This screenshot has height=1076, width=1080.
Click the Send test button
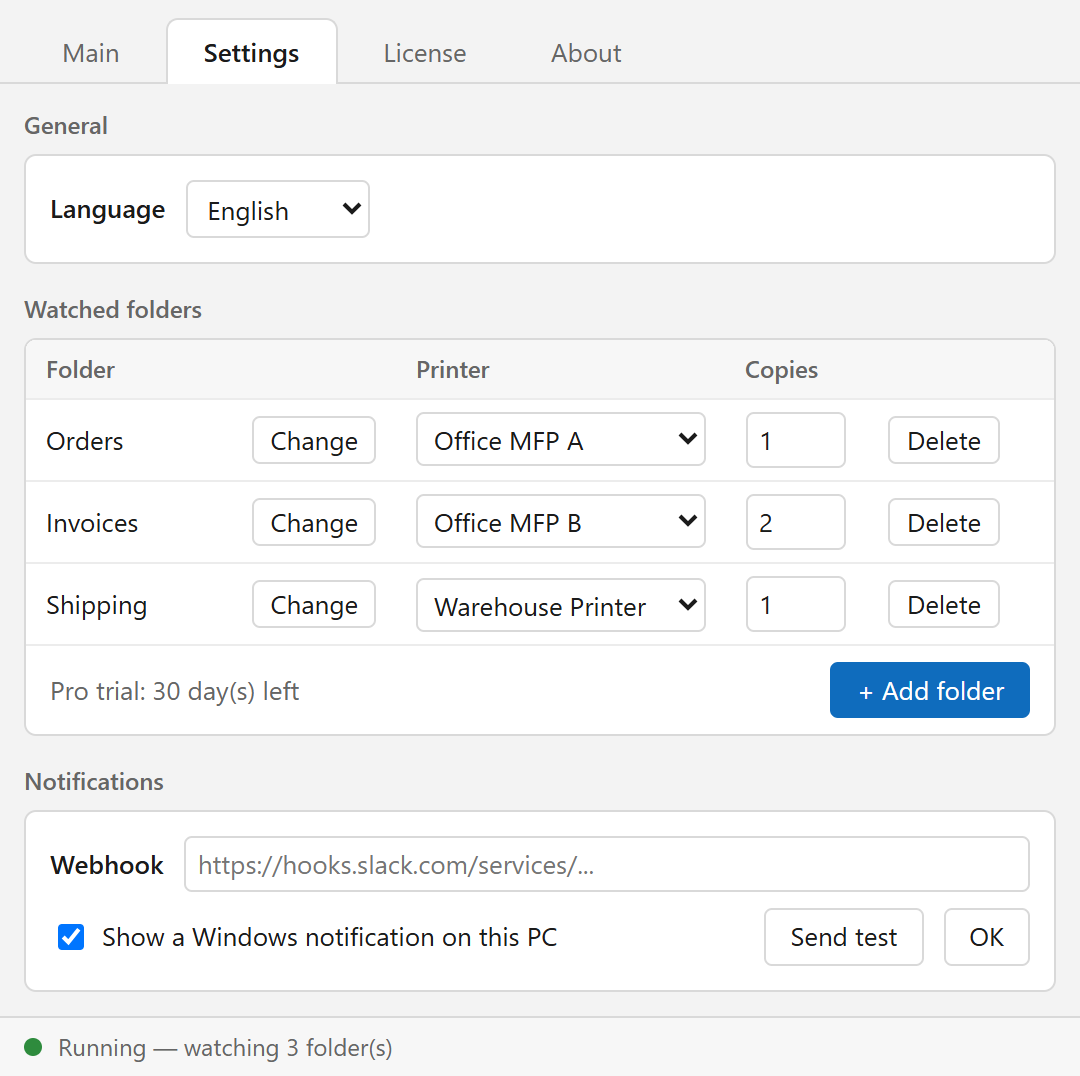844,937
